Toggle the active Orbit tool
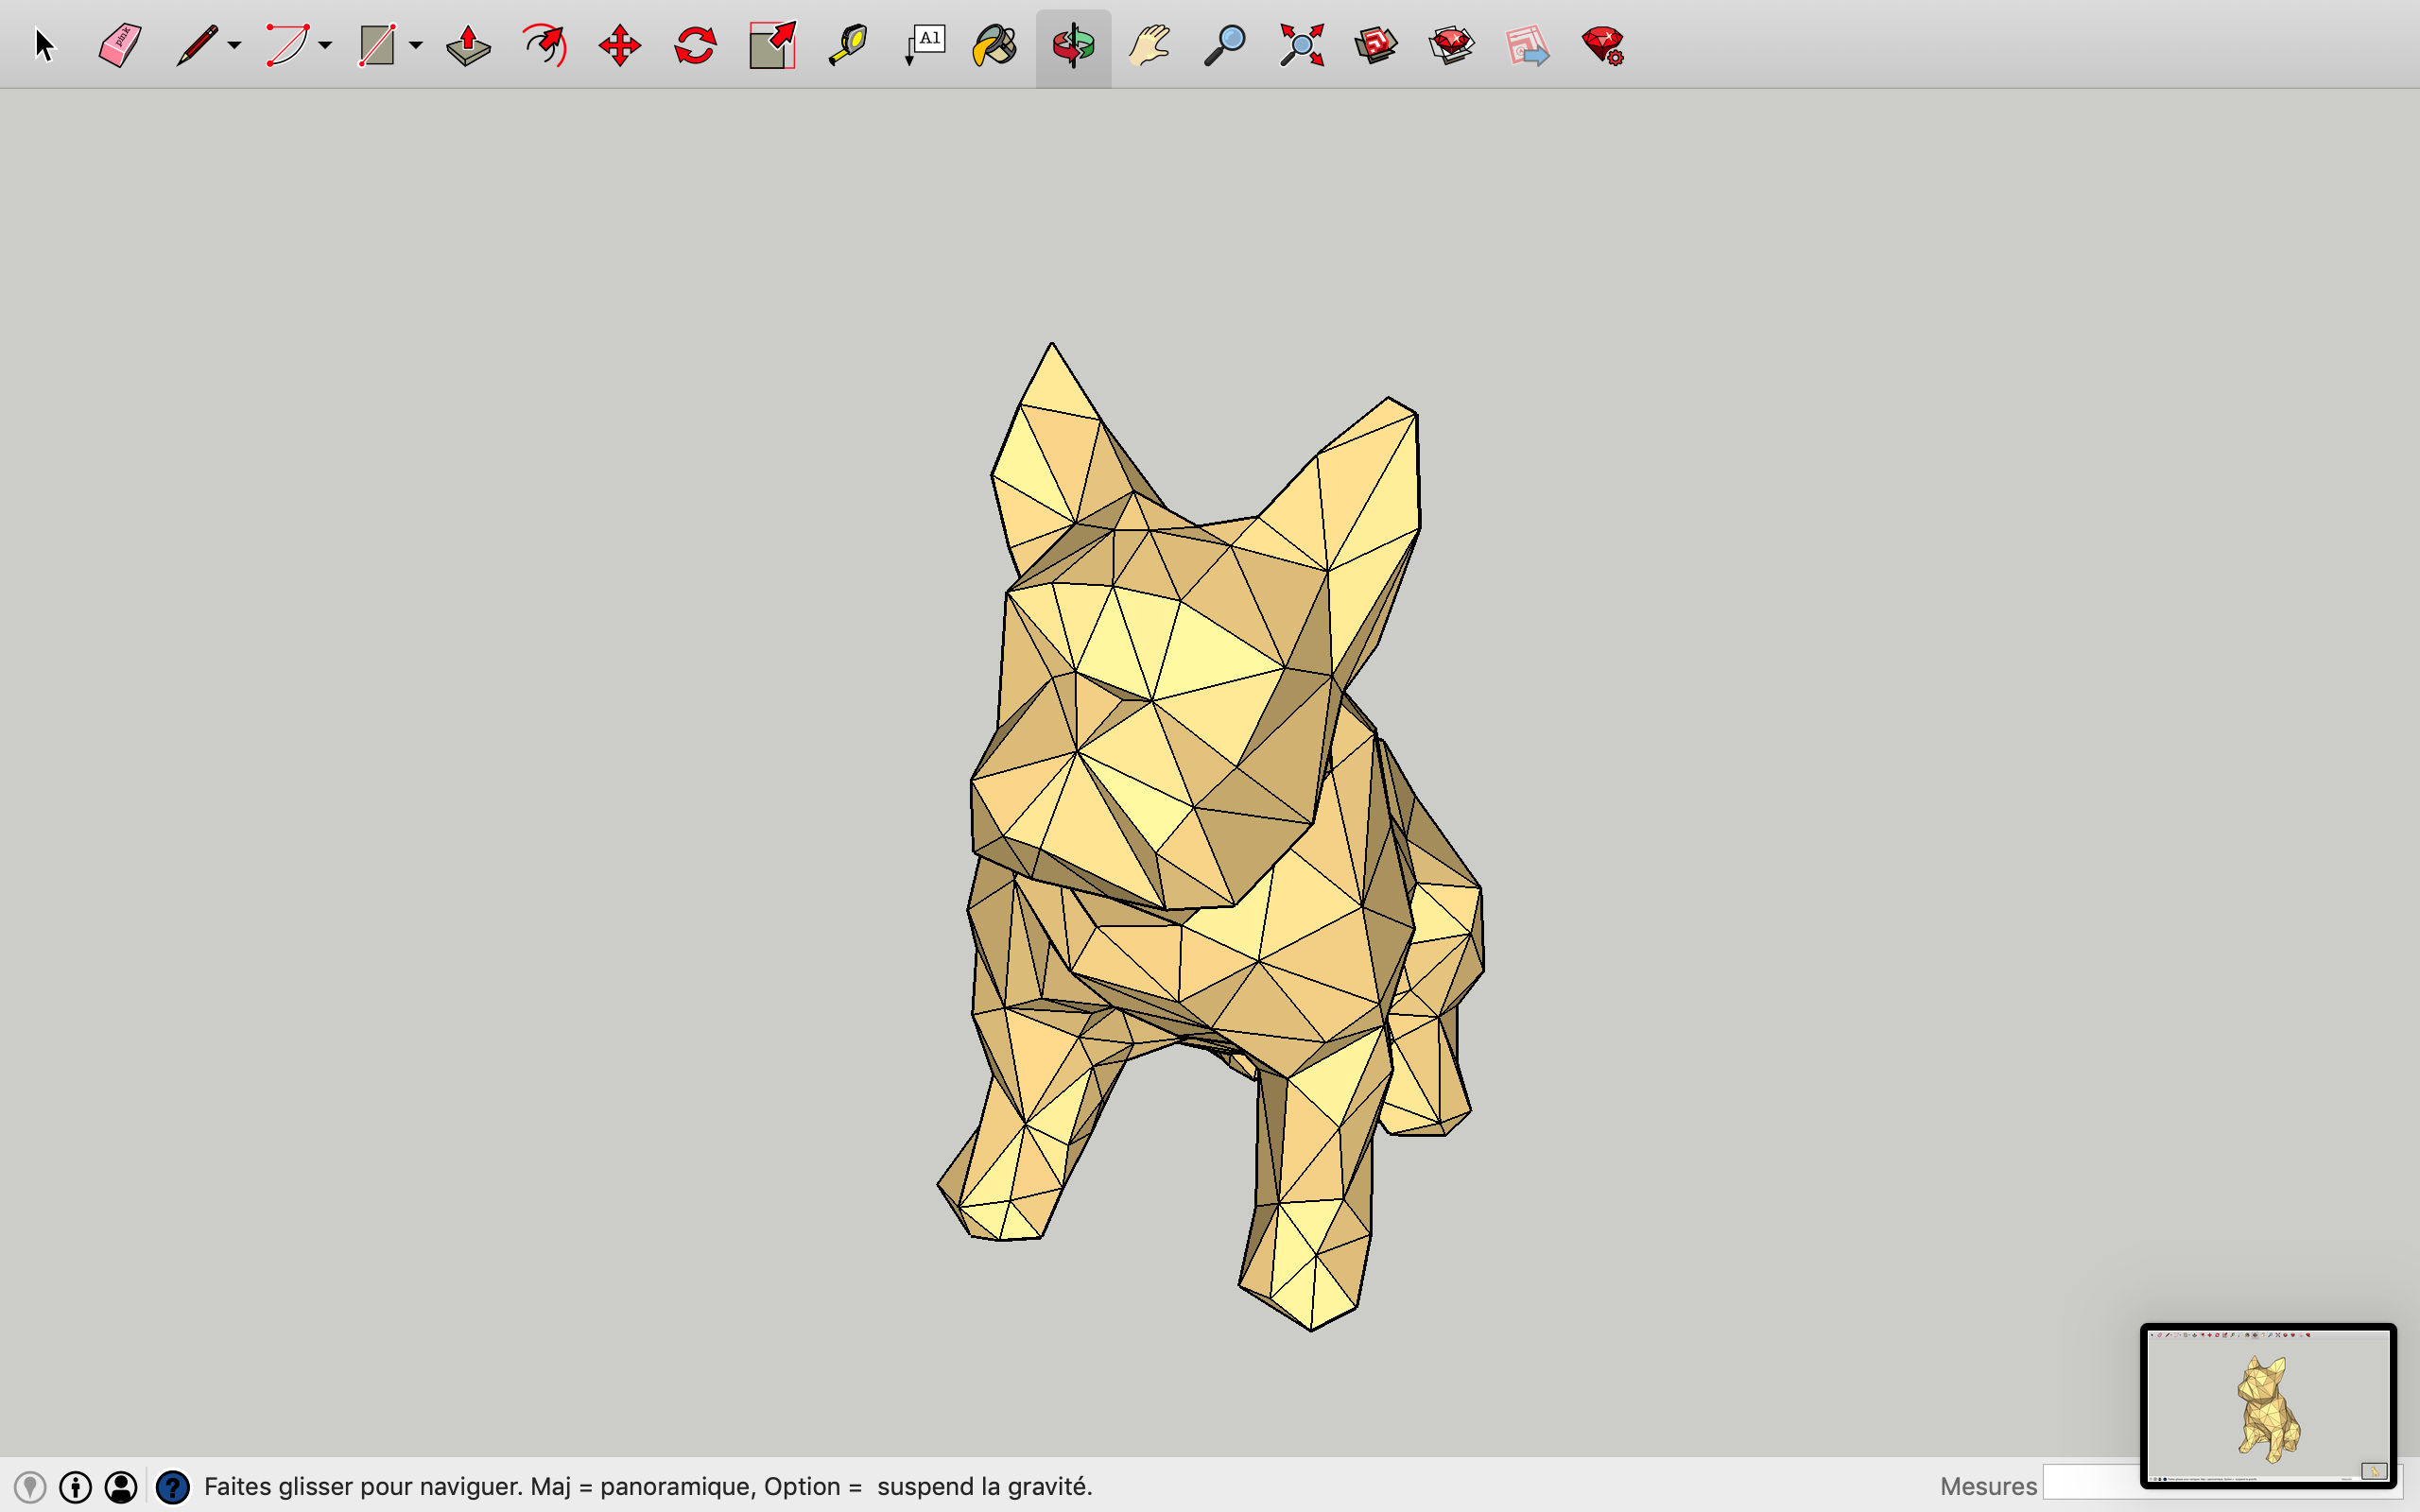The height and width of the screenshot is (1512, 2420). (x=1073, y=46)
